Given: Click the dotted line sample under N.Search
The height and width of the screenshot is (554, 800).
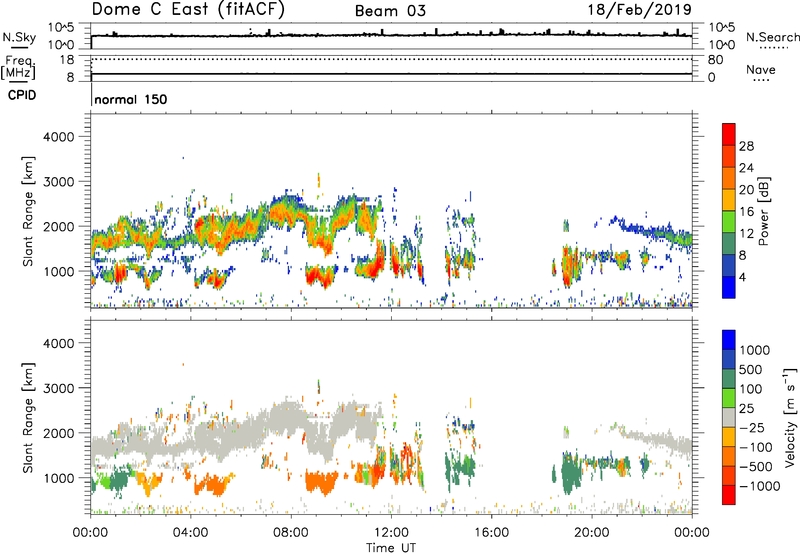Looking at the screenshot, I should coord(773,48).
